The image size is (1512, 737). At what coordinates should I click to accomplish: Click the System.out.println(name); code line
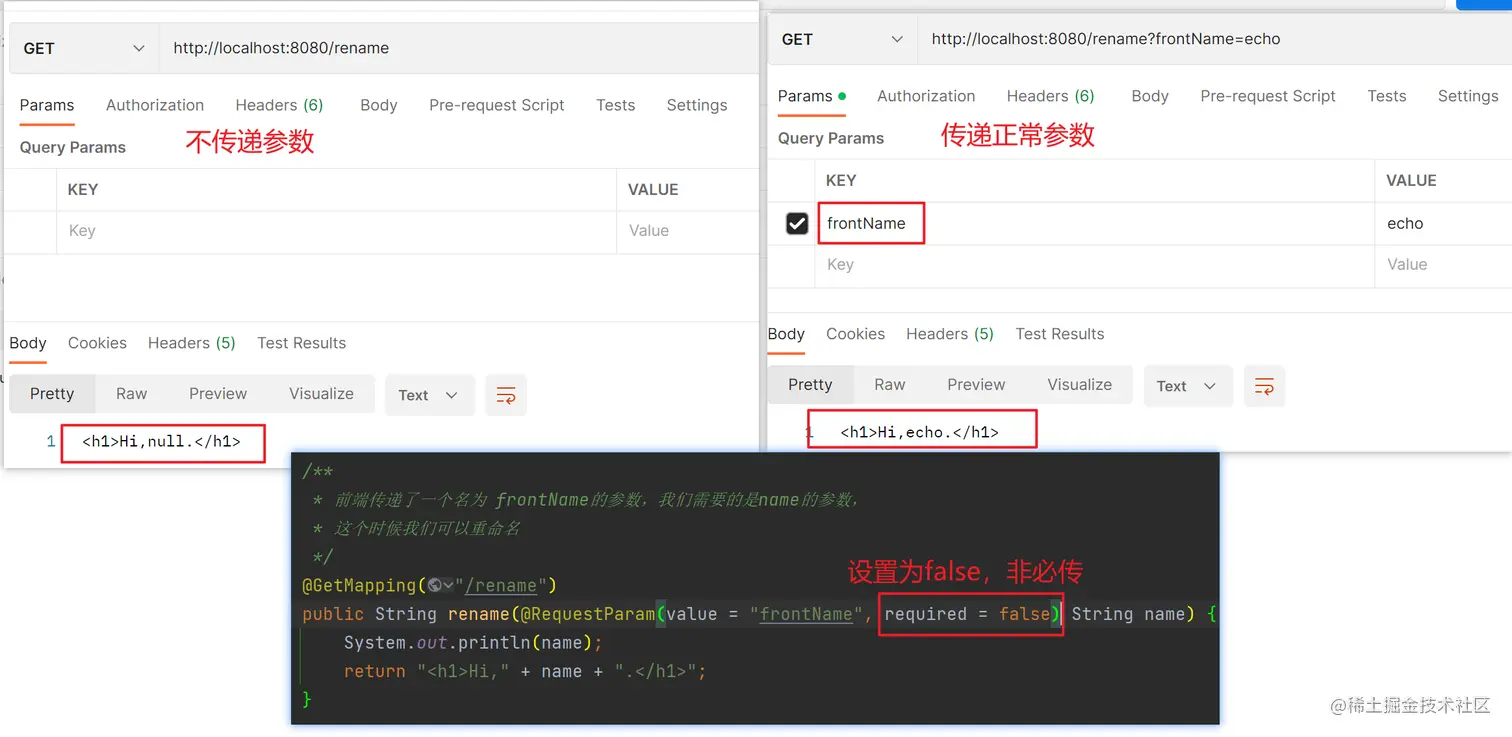point(473,643)
